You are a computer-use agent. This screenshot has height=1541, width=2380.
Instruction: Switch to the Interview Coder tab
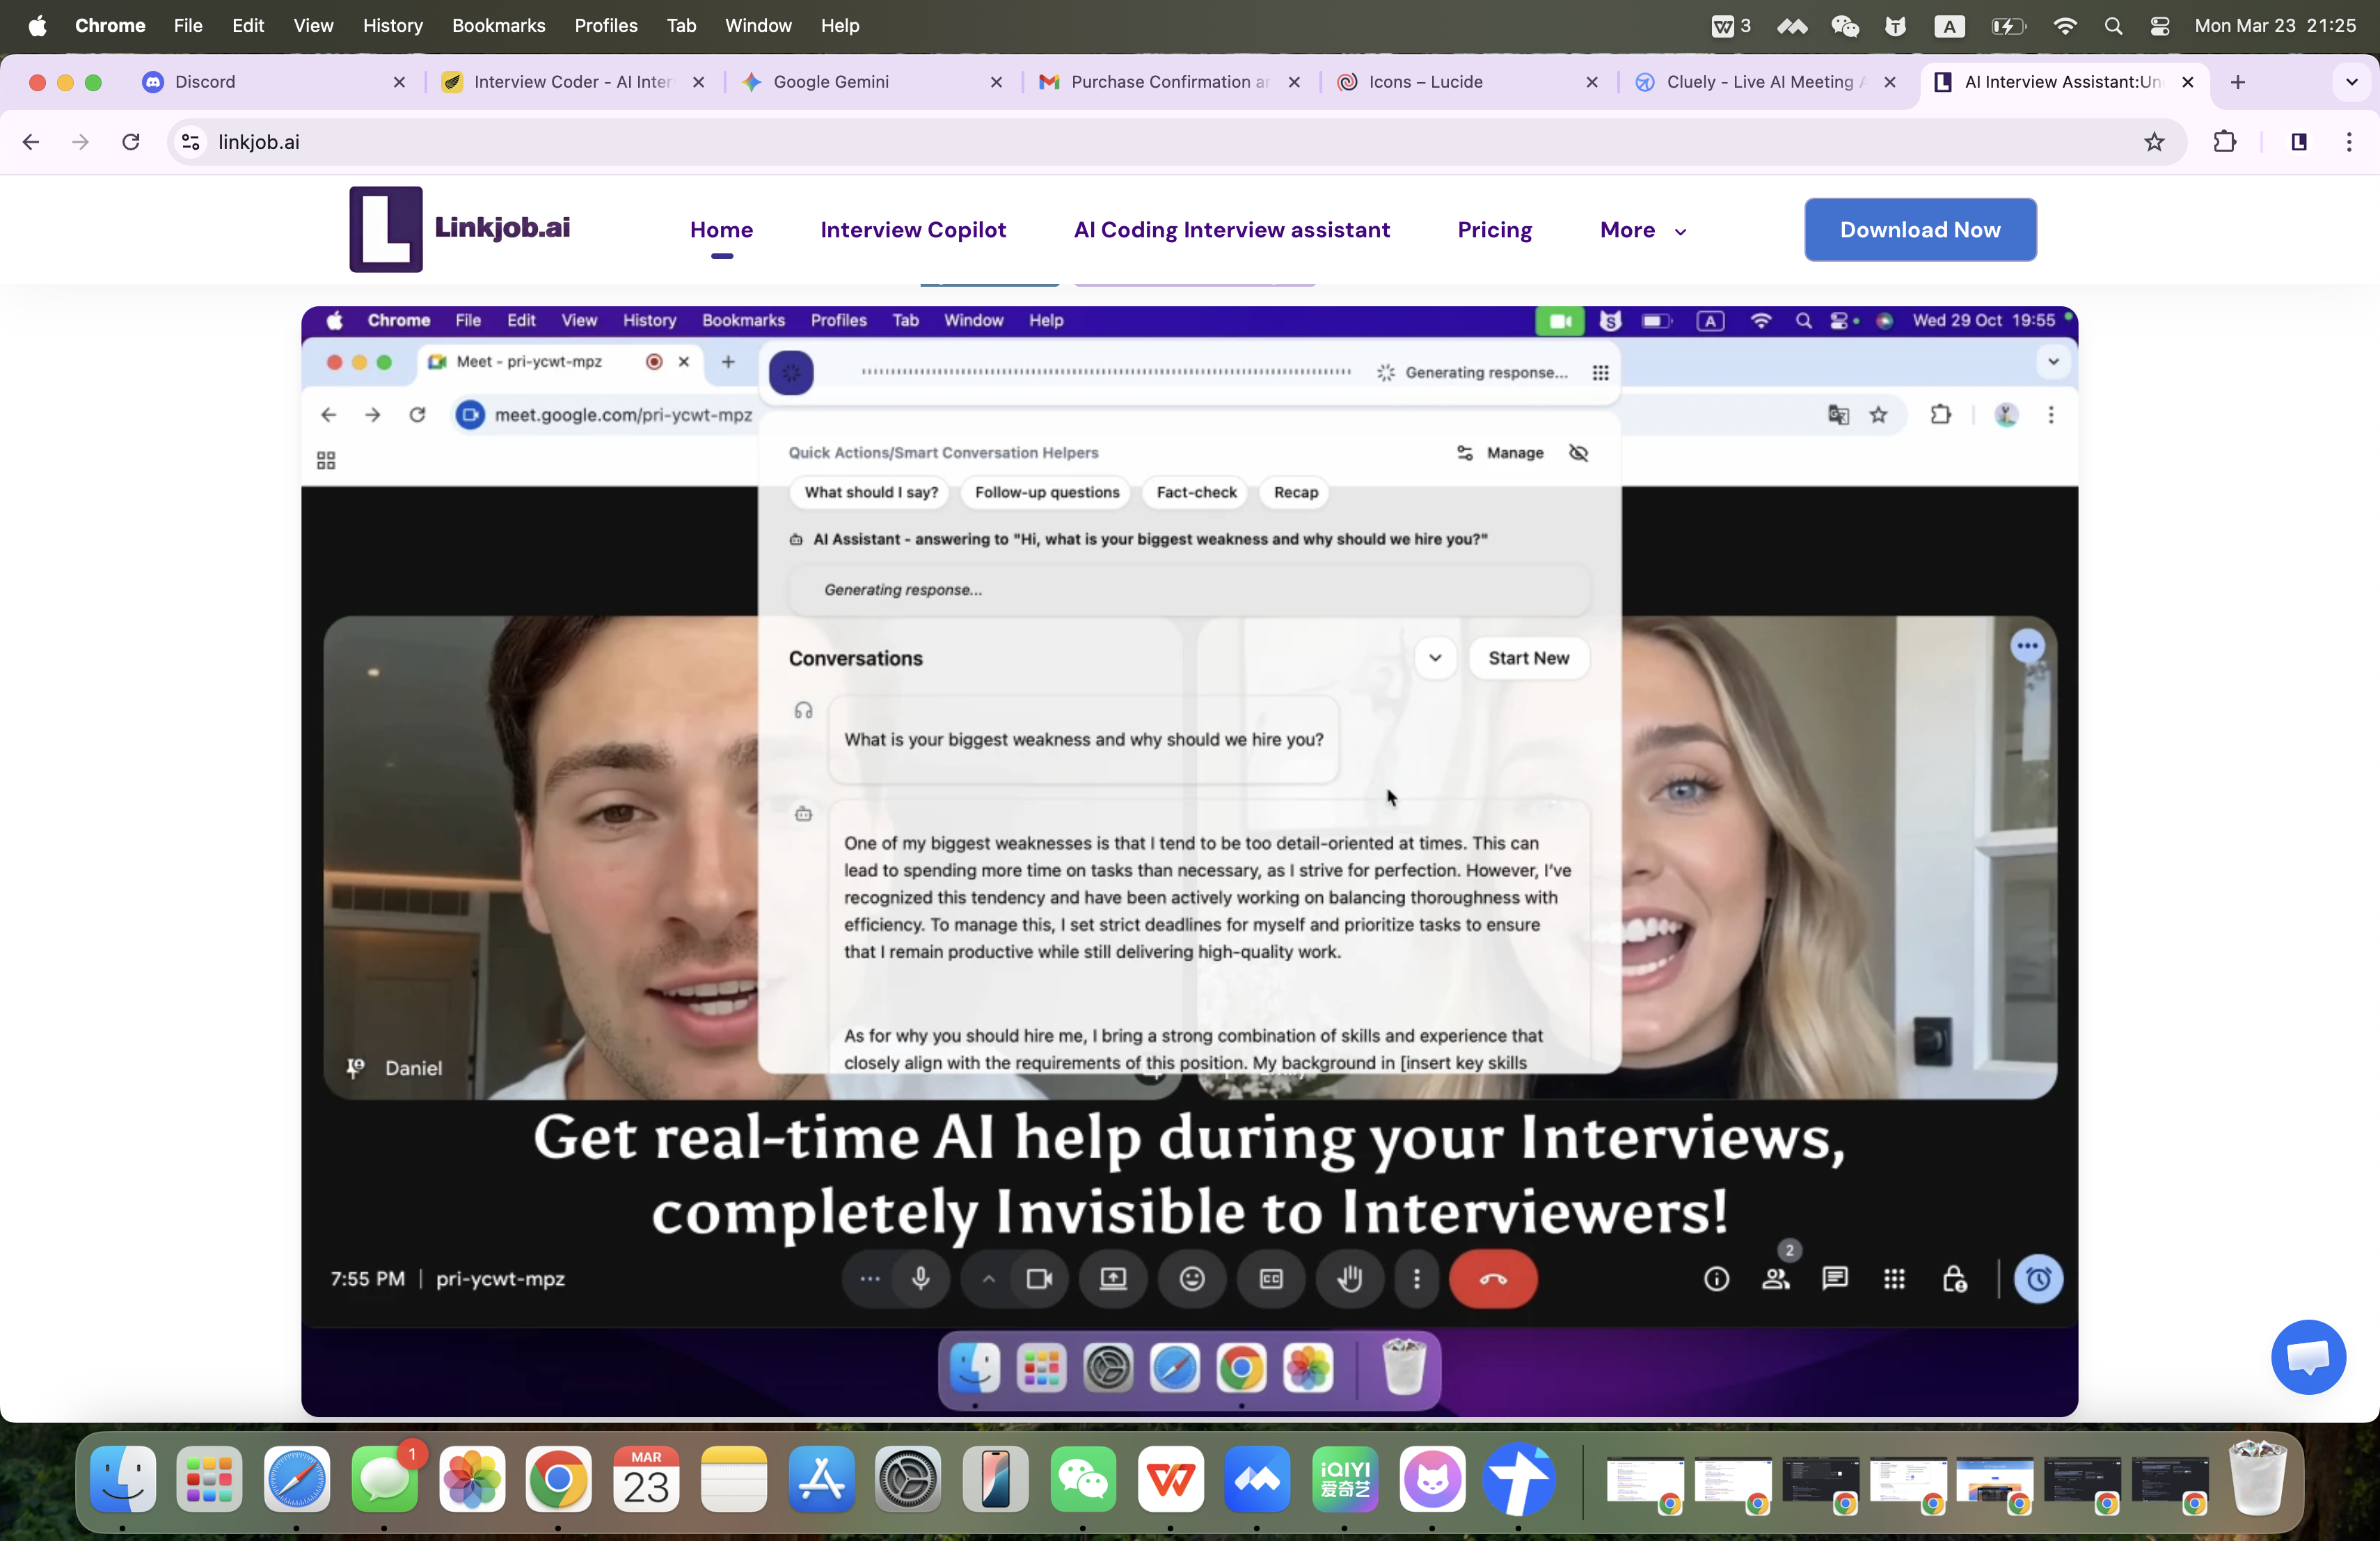pos(572,82)
